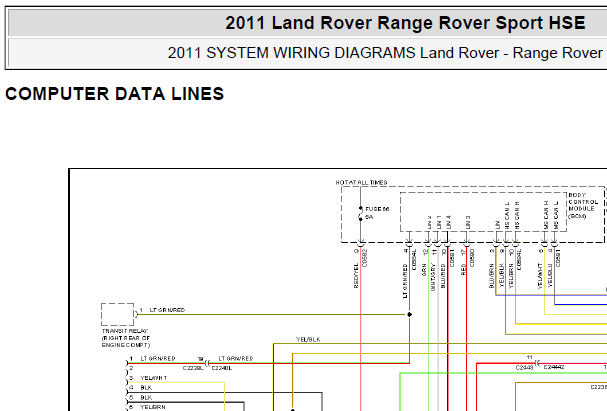Click the 'C0580' connector label
This screenshot has width=607, height=411.
point(472,258)
